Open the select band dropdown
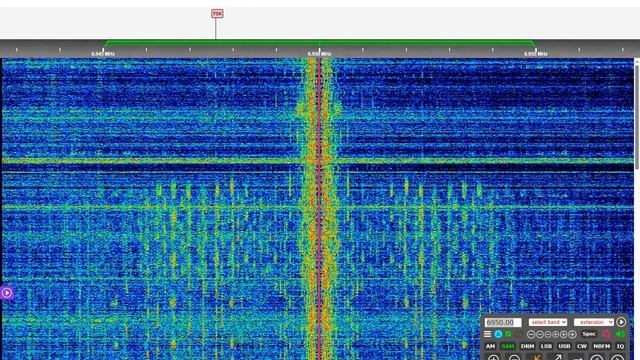The width and height of the screenshot is (640, 360). click(548, 322)
